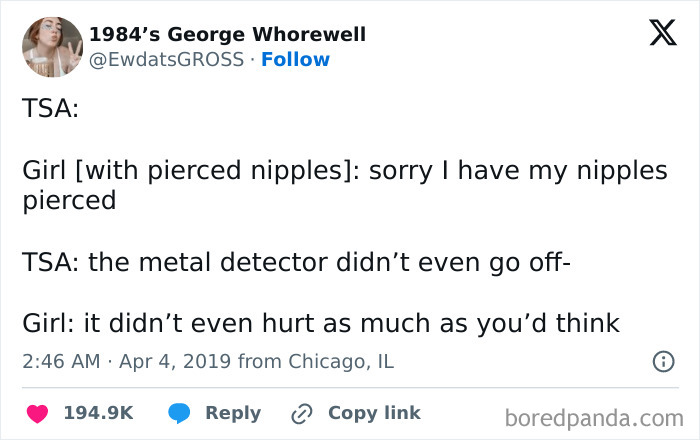Follow the @EwdatsGROSS account
This screenshot has height=440, width=700.
pos(295,60)
